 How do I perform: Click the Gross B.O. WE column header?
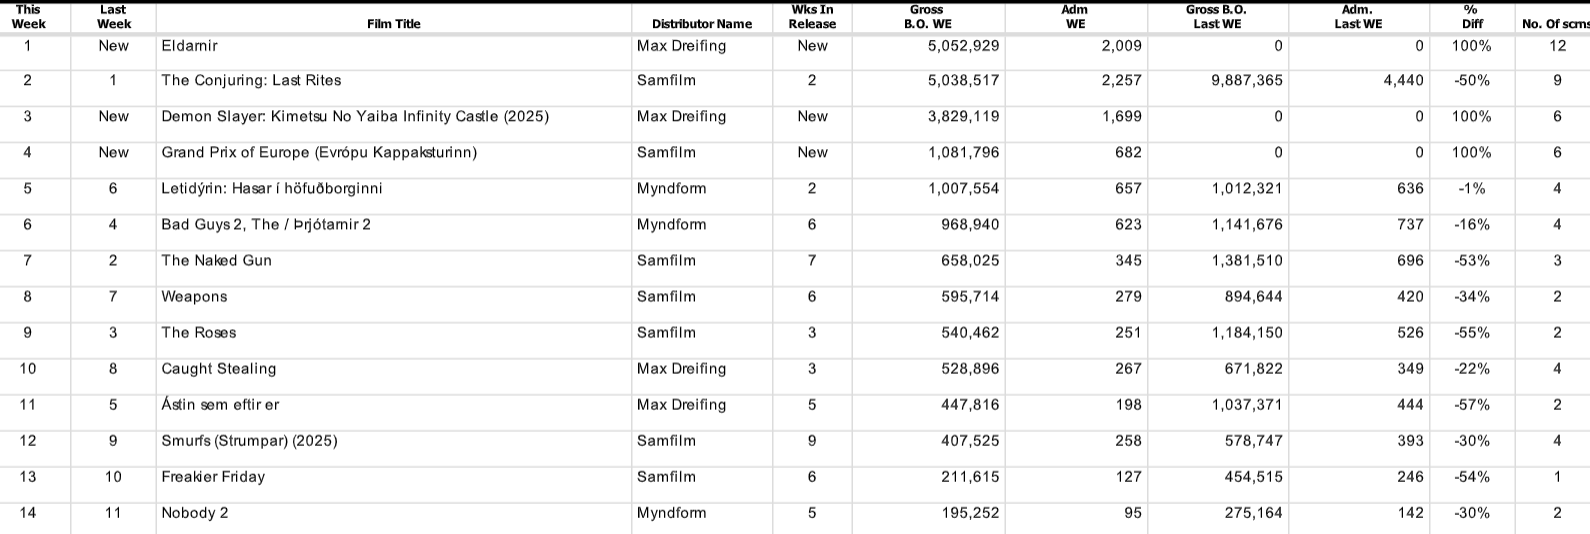tap(927, 17)
